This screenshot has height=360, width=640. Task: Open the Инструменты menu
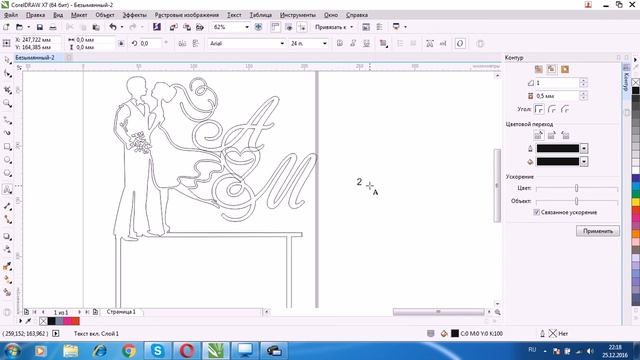coord(298,15)
